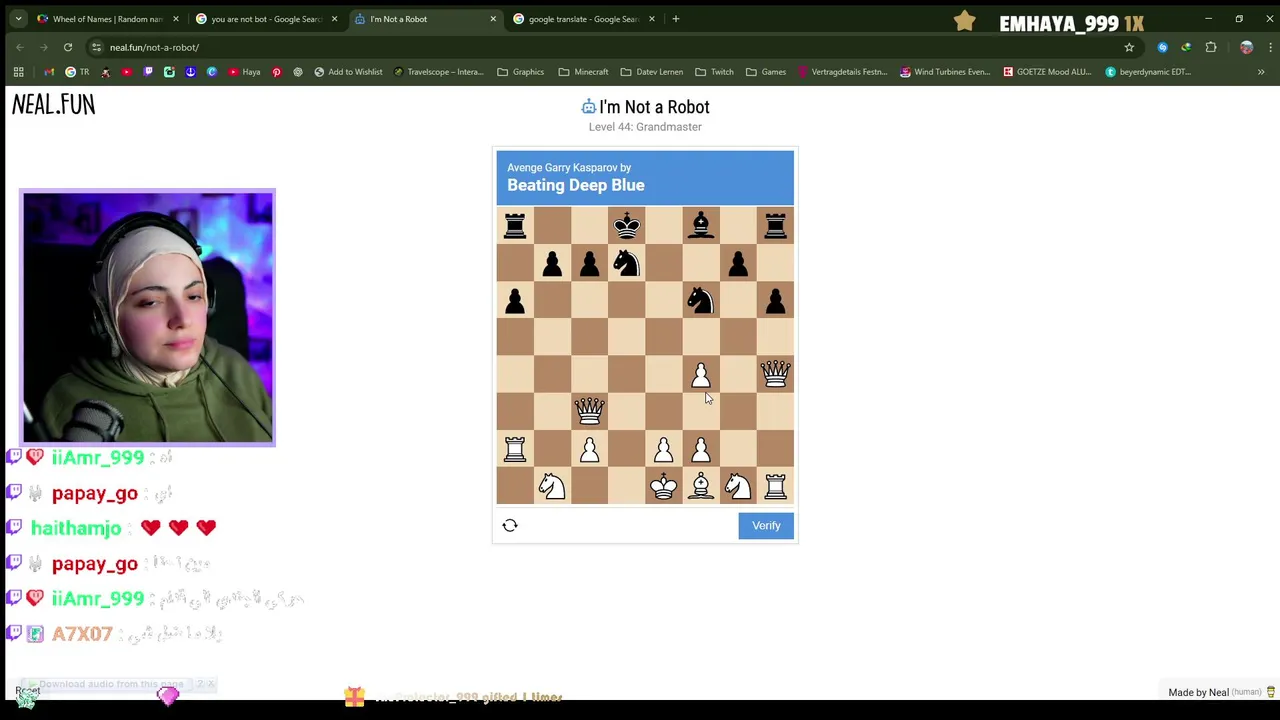Reload the current page

pyautogui.click(x=68, y=47)
